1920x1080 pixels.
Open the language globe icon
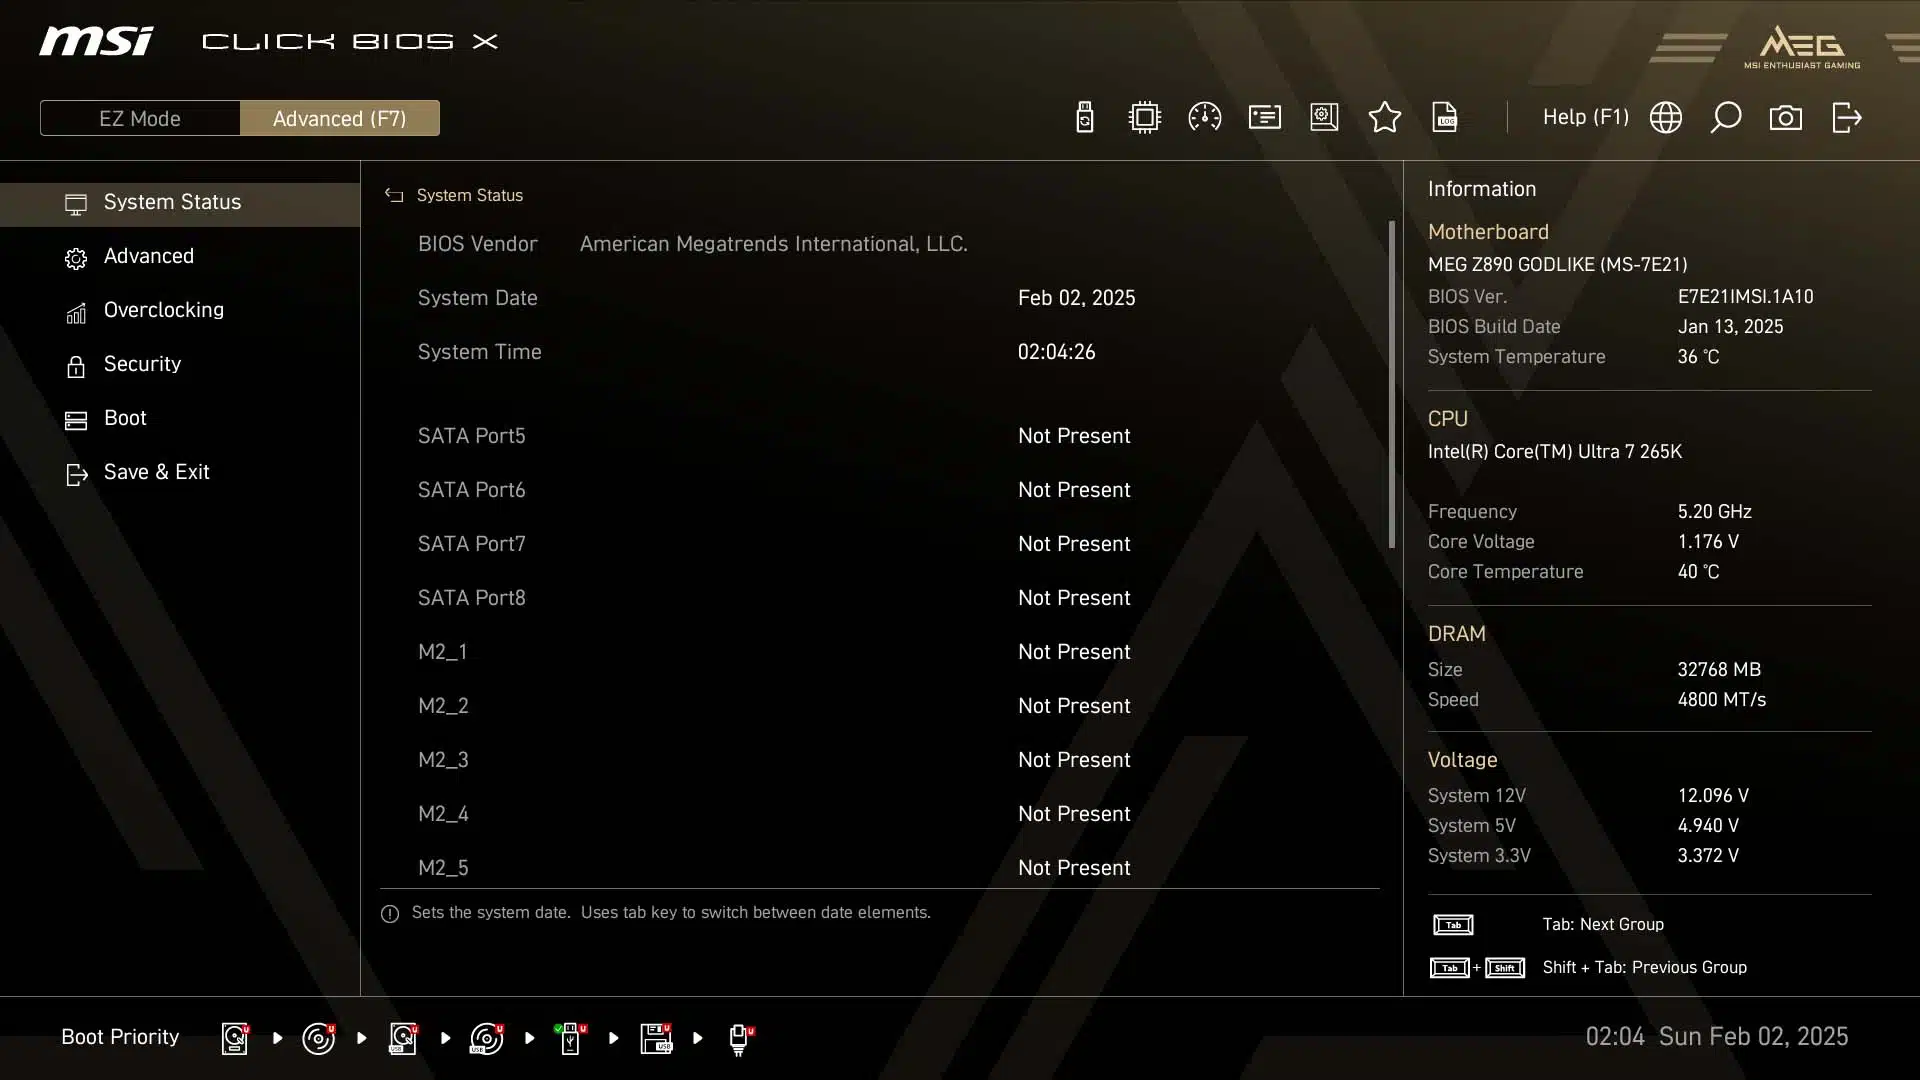[1665, 118]
